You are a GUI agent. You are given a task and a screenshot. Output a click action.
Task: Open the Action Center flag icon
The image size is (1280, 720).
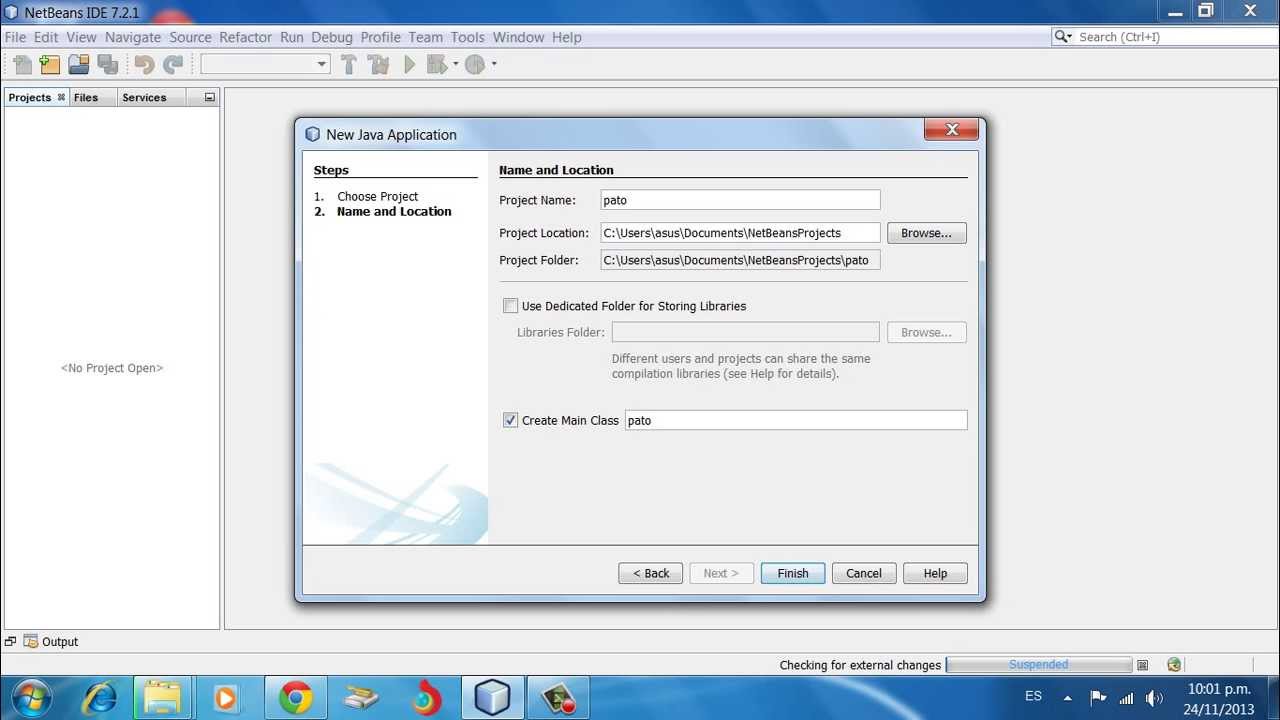coord(1097,698)
